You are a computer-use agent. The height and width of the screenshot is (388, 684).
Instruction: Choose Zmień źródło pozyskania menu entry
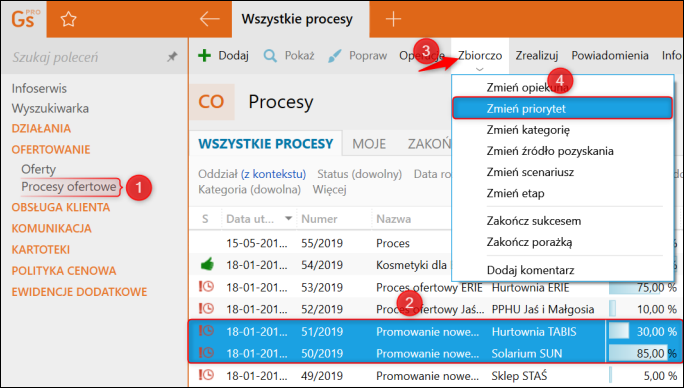pos(563,151)
